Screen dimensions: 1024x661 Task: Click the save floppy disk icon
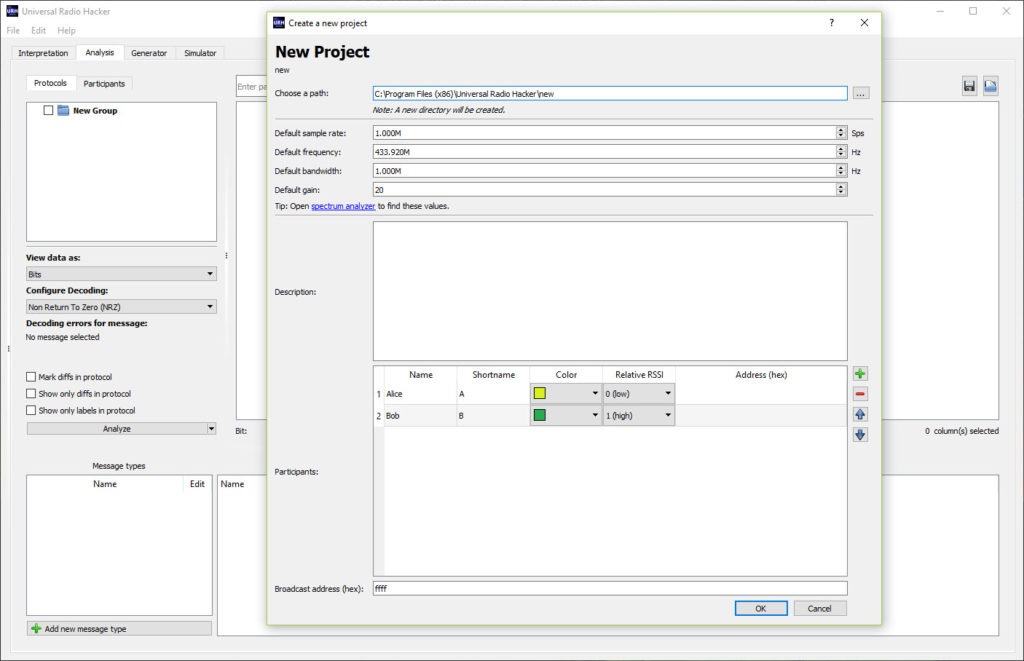tap(969, 86)
